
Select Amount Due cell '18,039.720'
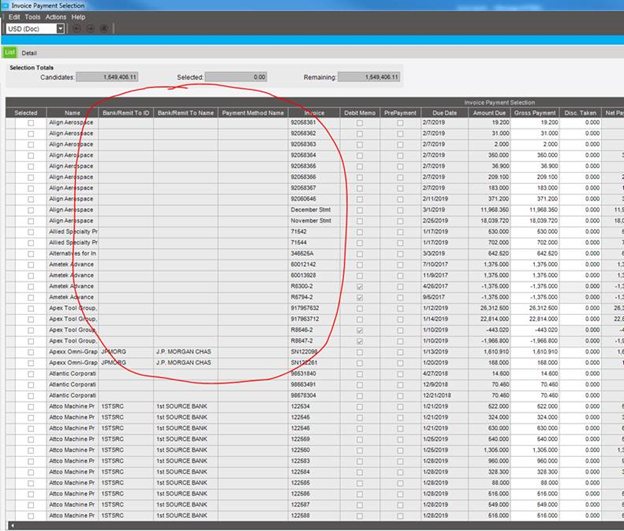point(489,221)
